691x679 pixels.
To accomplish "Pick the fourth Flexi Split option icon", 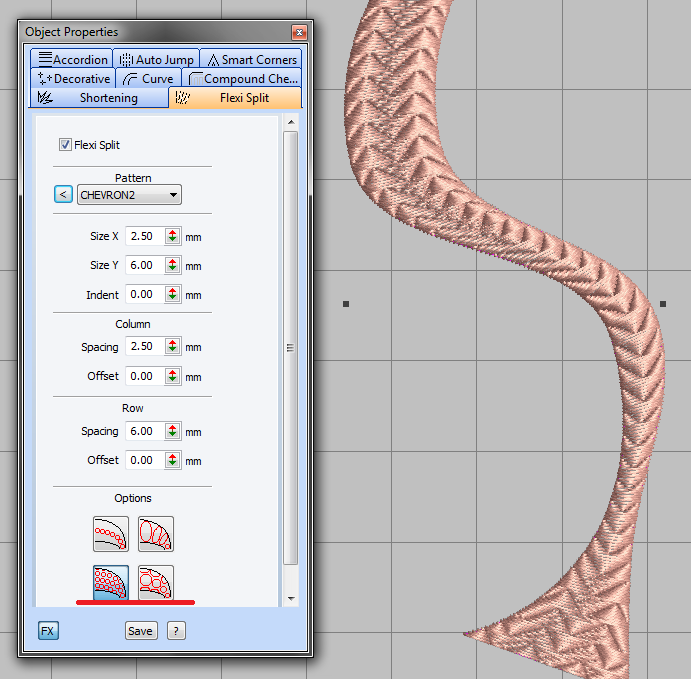I will tap(156, 582).
